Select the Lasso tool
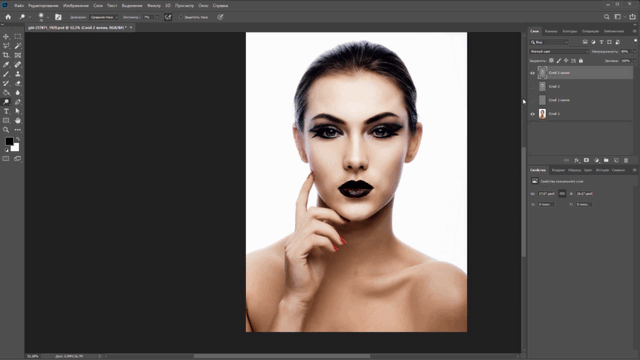 (x=6, y=46)
